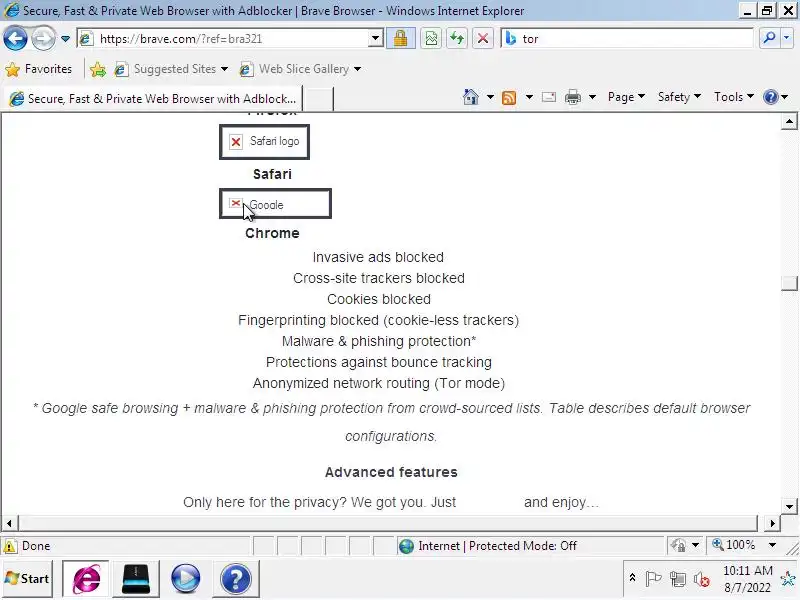Click the Action Center flag icon
This screenshot has height=600, width=800.
653,579
